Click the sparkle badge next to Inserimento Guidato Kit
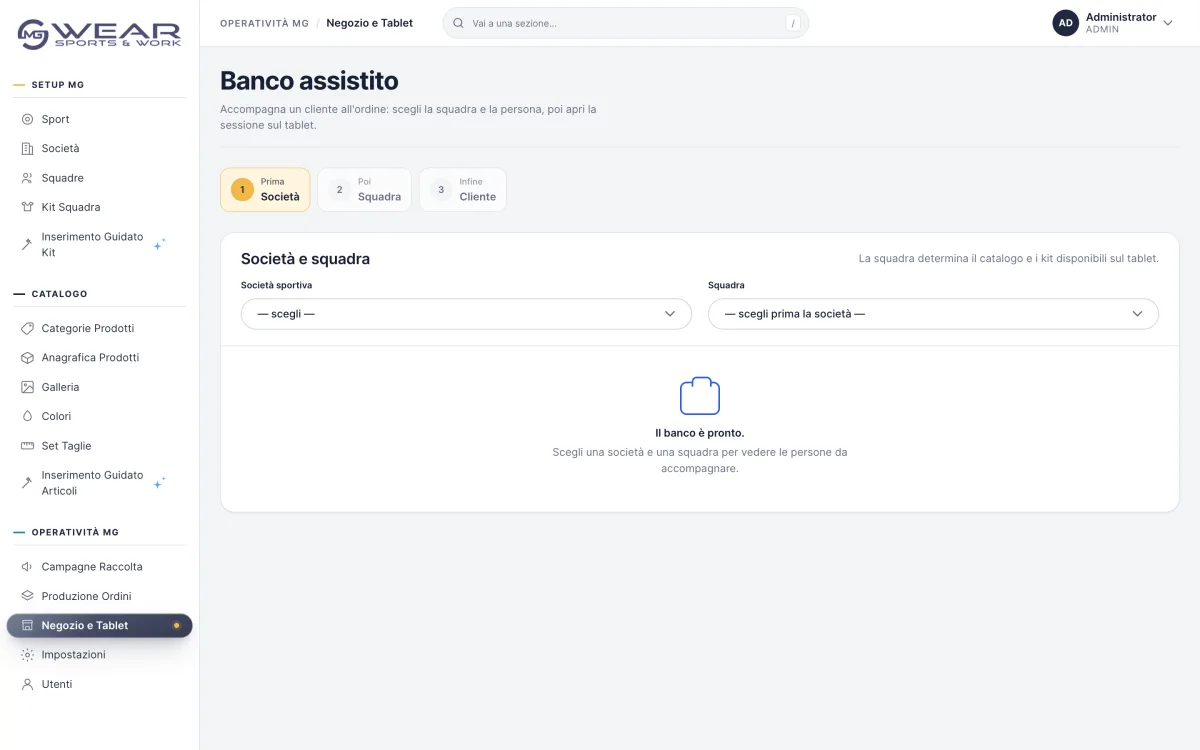This screenshot has height=750, width=1200. (x=160, y=244)
